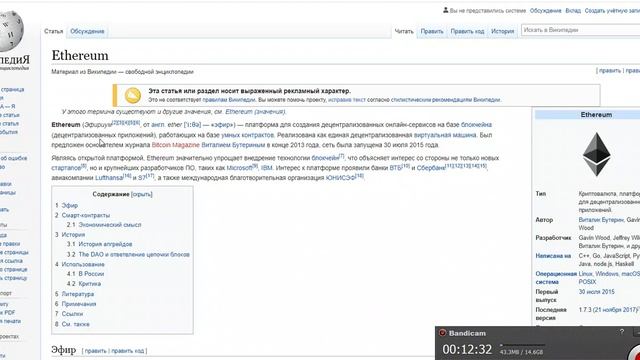Click править next to Эфир heading

[x=96, y=351]
